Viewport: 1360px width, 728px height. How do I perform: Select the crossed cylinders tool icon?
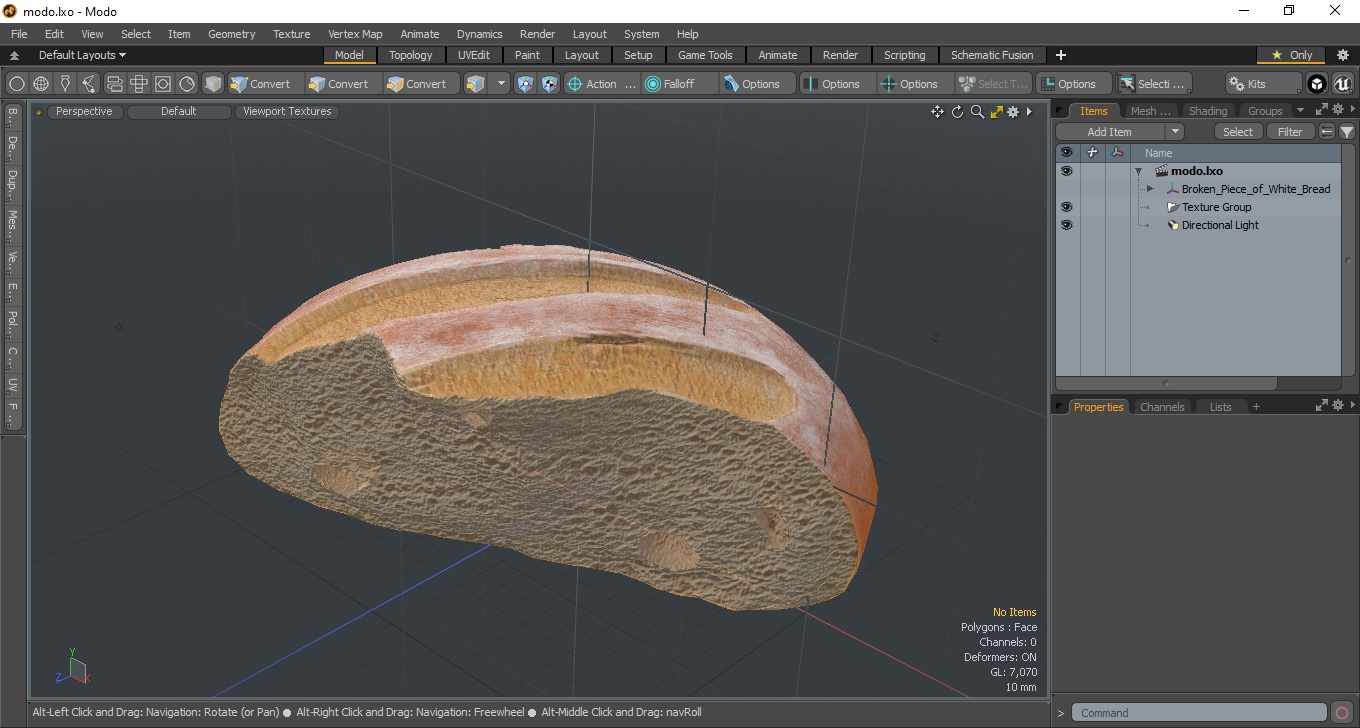pos(139,84)
